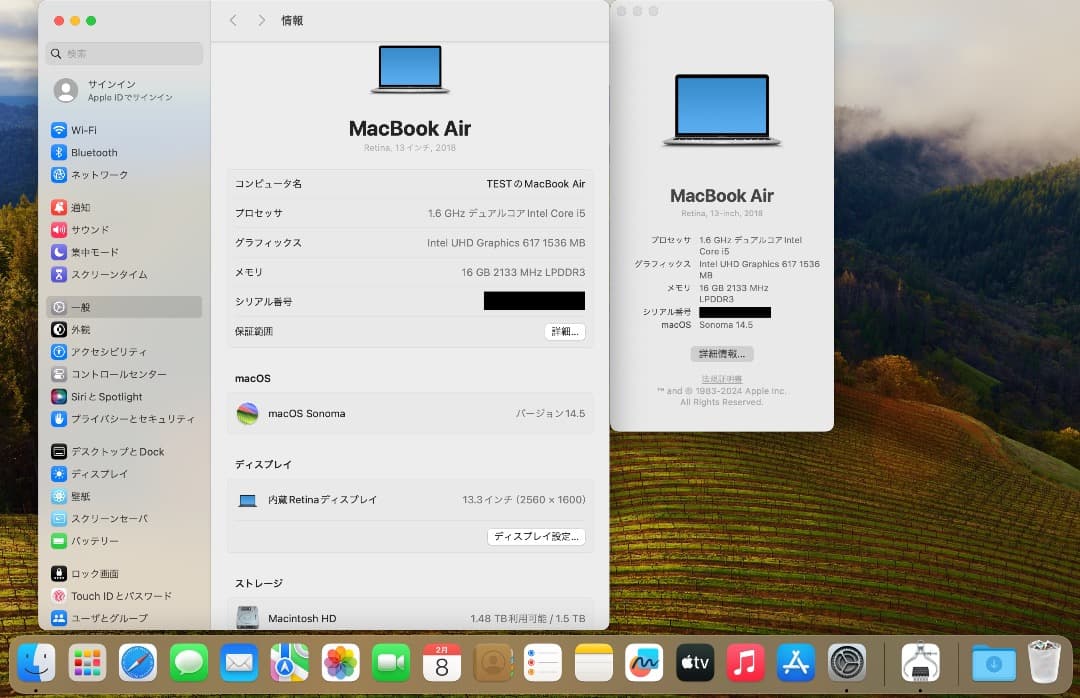
Task: Open the 法規証明書 legal link
Action: pyautogui.click(x=721, y=378)
